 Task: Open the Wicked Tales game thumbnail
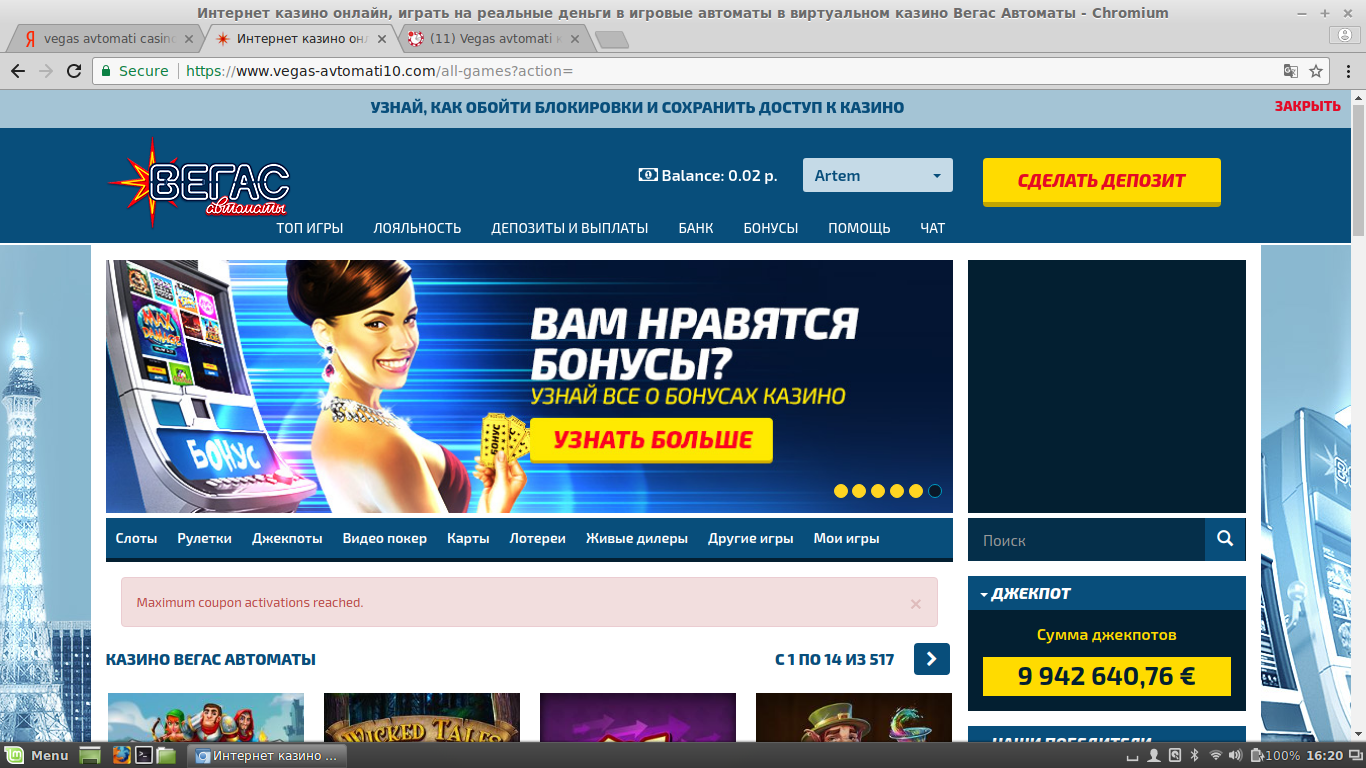(422, 717)
